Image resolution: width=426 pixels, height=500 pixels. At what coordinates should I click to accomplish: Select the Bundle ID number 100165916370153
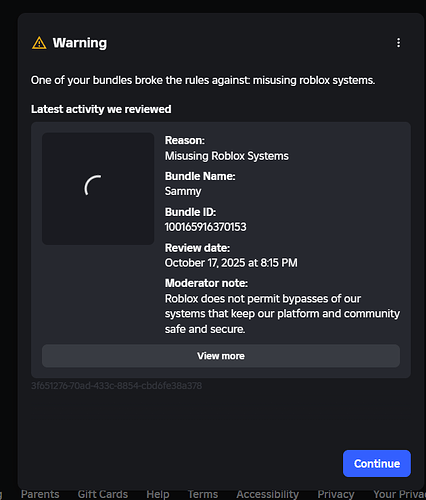coord(206,227)
